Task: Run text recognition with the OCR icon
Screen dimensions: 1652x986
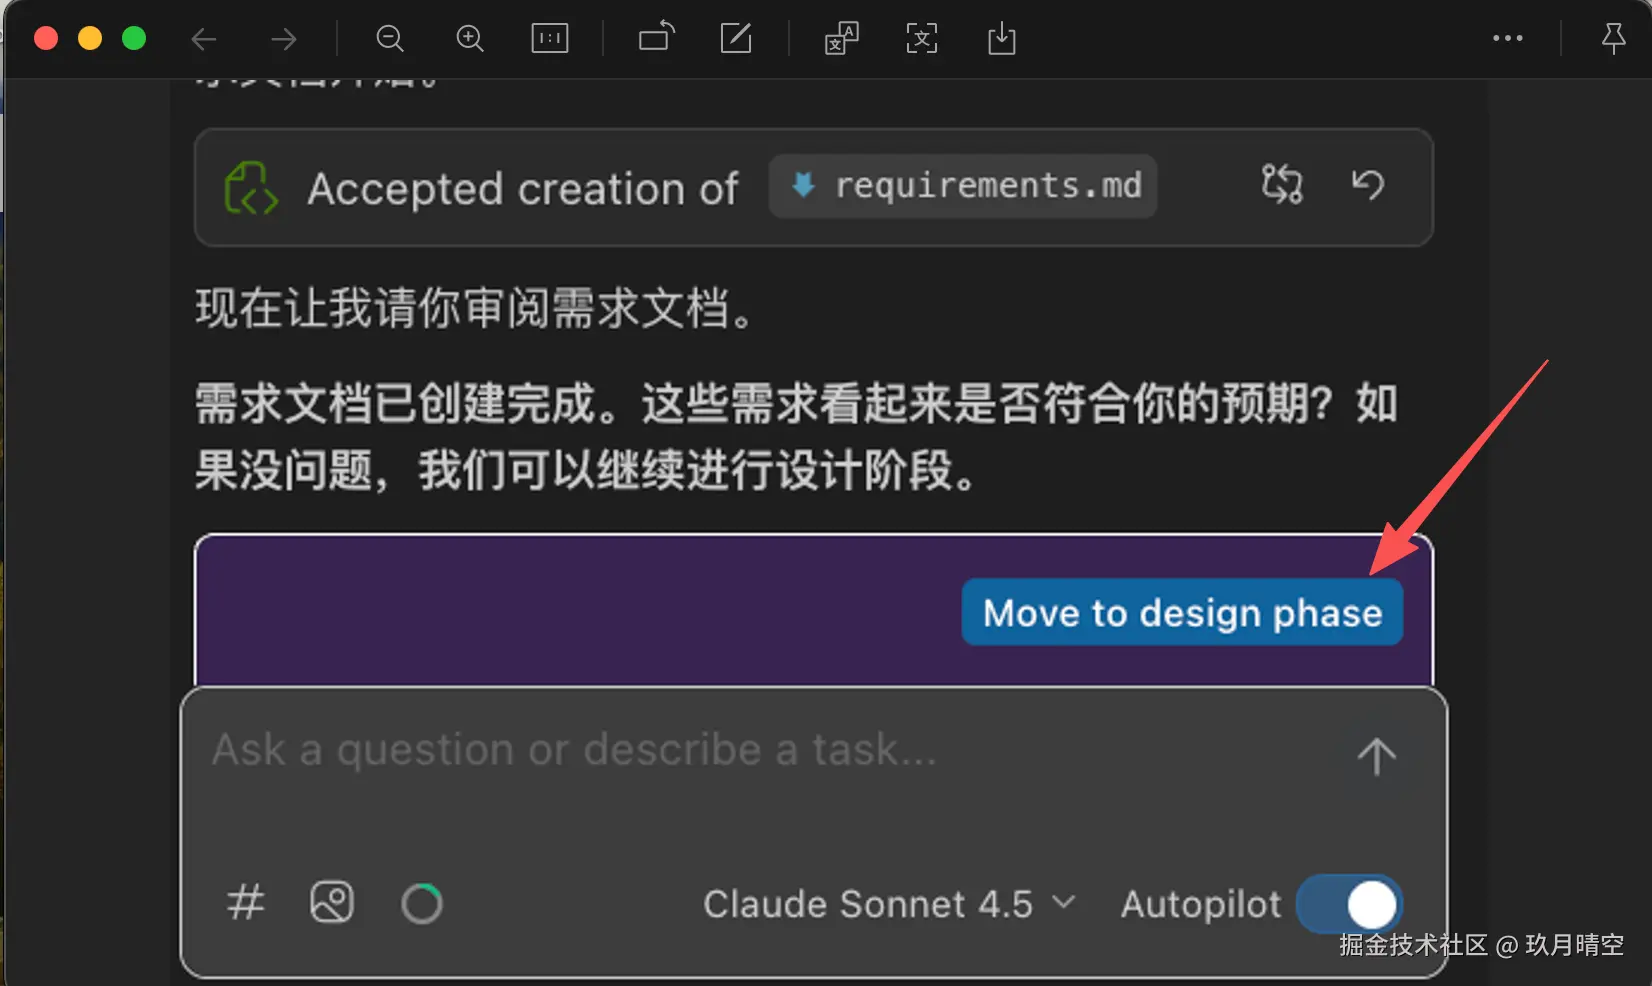Action: [x=921, y=39]
